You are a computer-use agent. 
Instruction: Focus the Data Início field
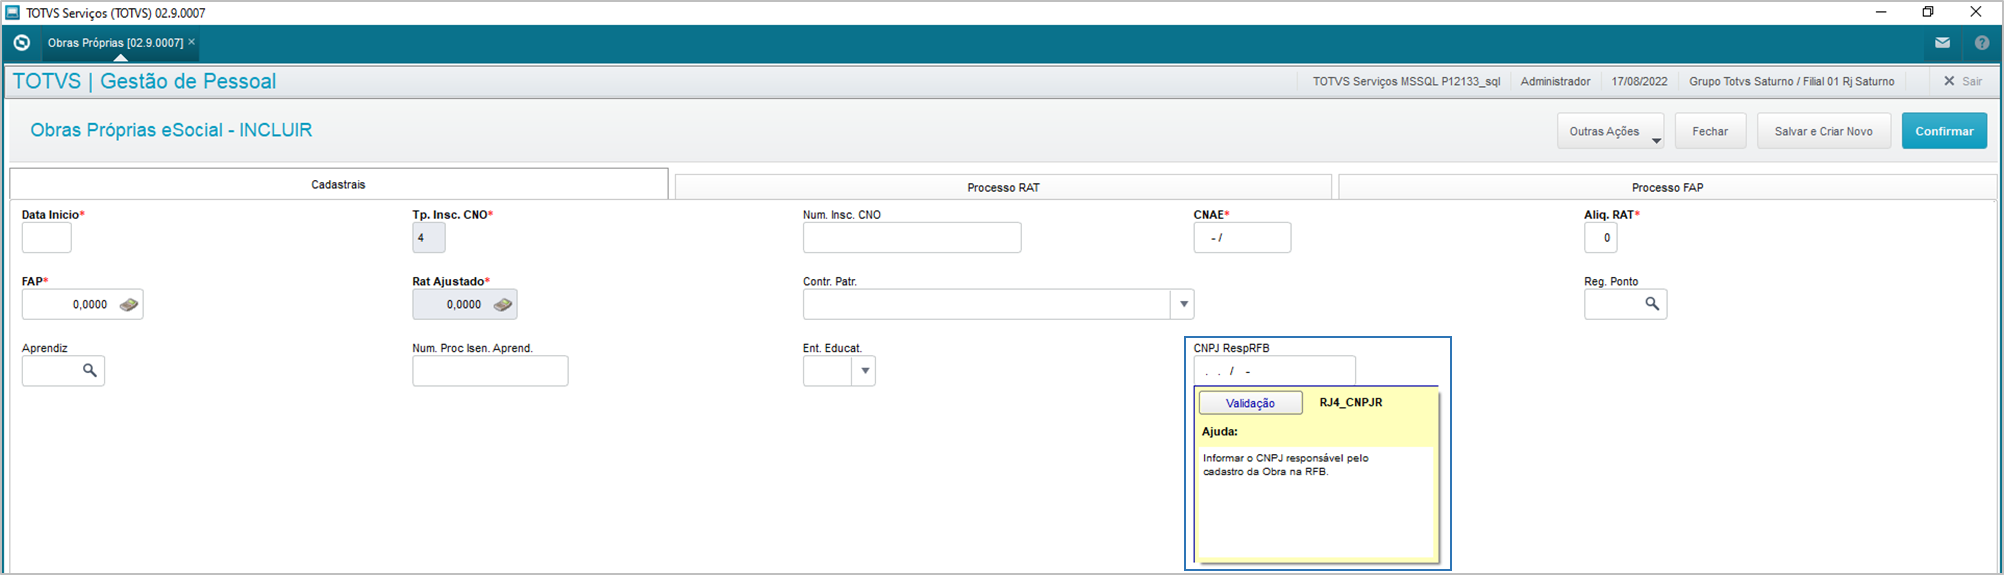(46, 238)
